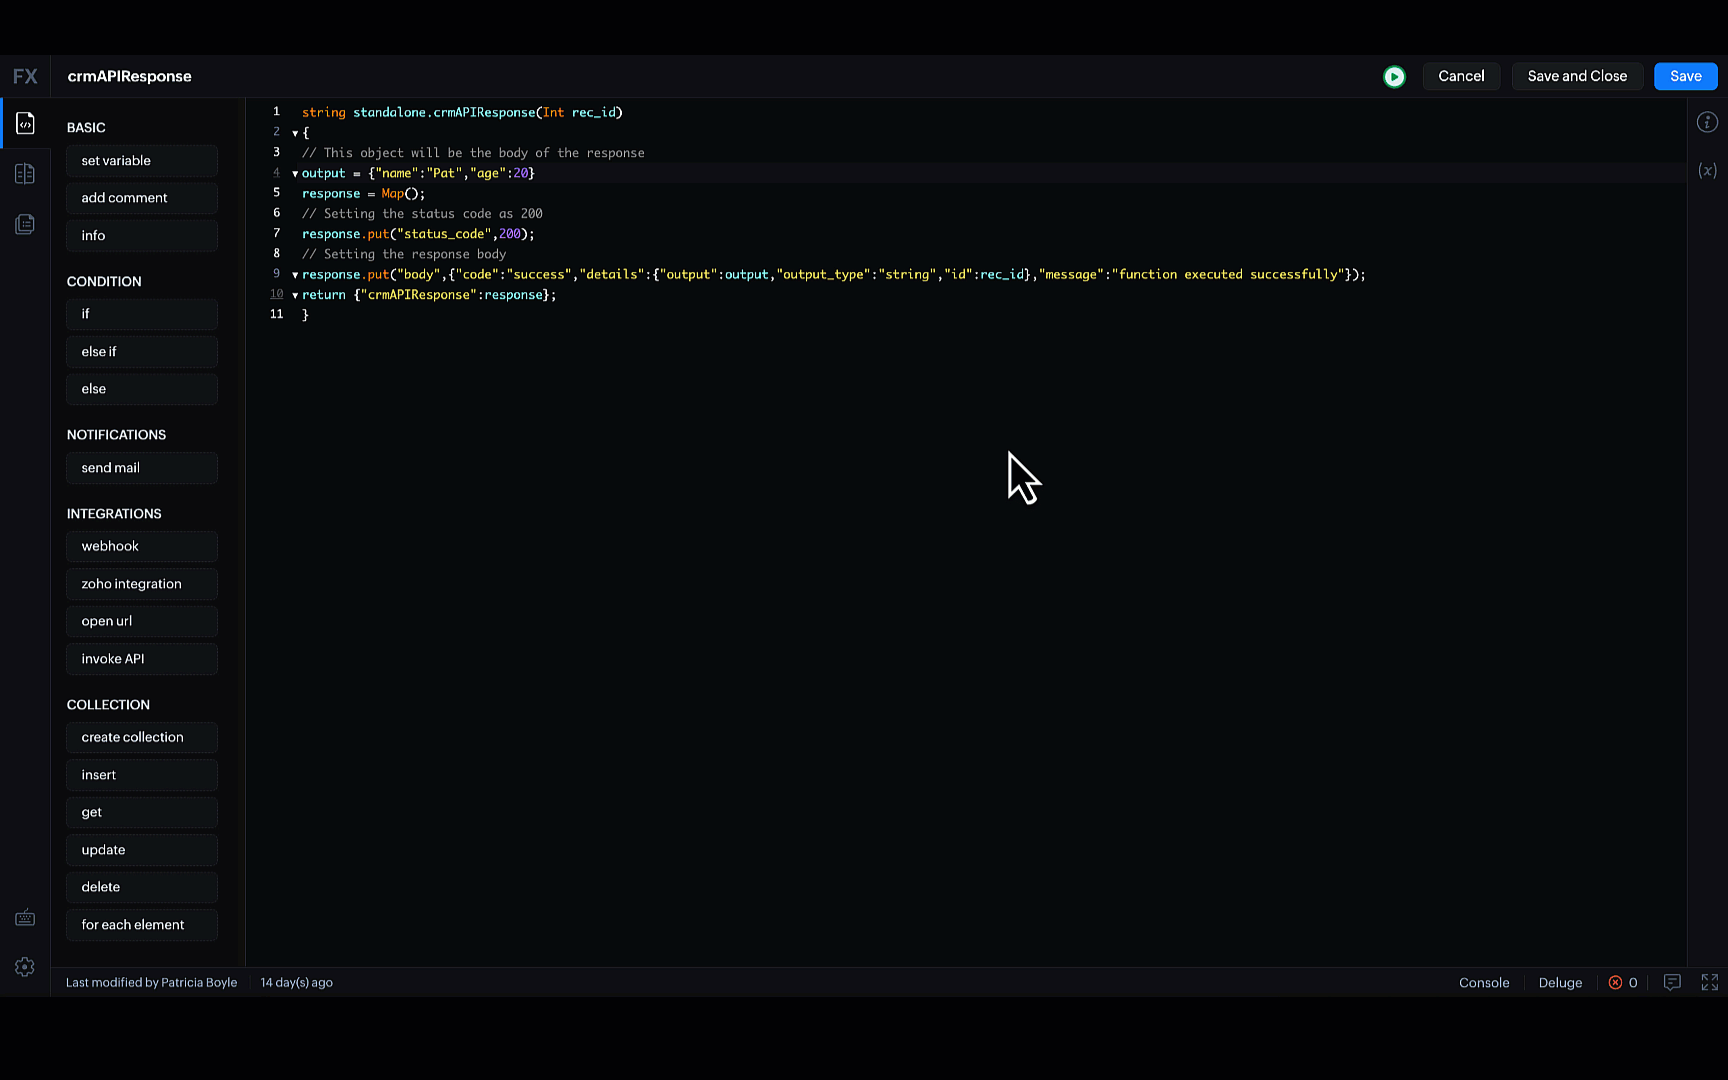Click Save and Close button

pyautogui.click(x=1577, y=76)
